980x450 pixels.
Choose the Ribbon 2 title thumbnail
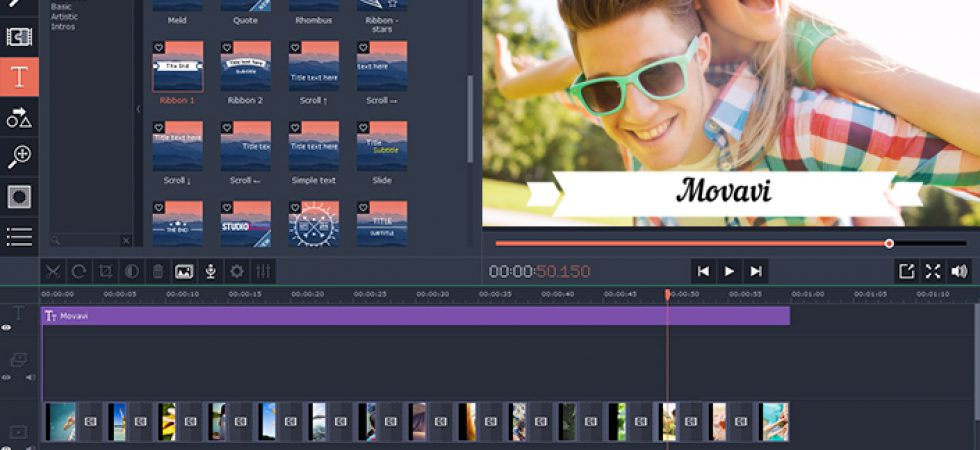click(x=246, y=66)
